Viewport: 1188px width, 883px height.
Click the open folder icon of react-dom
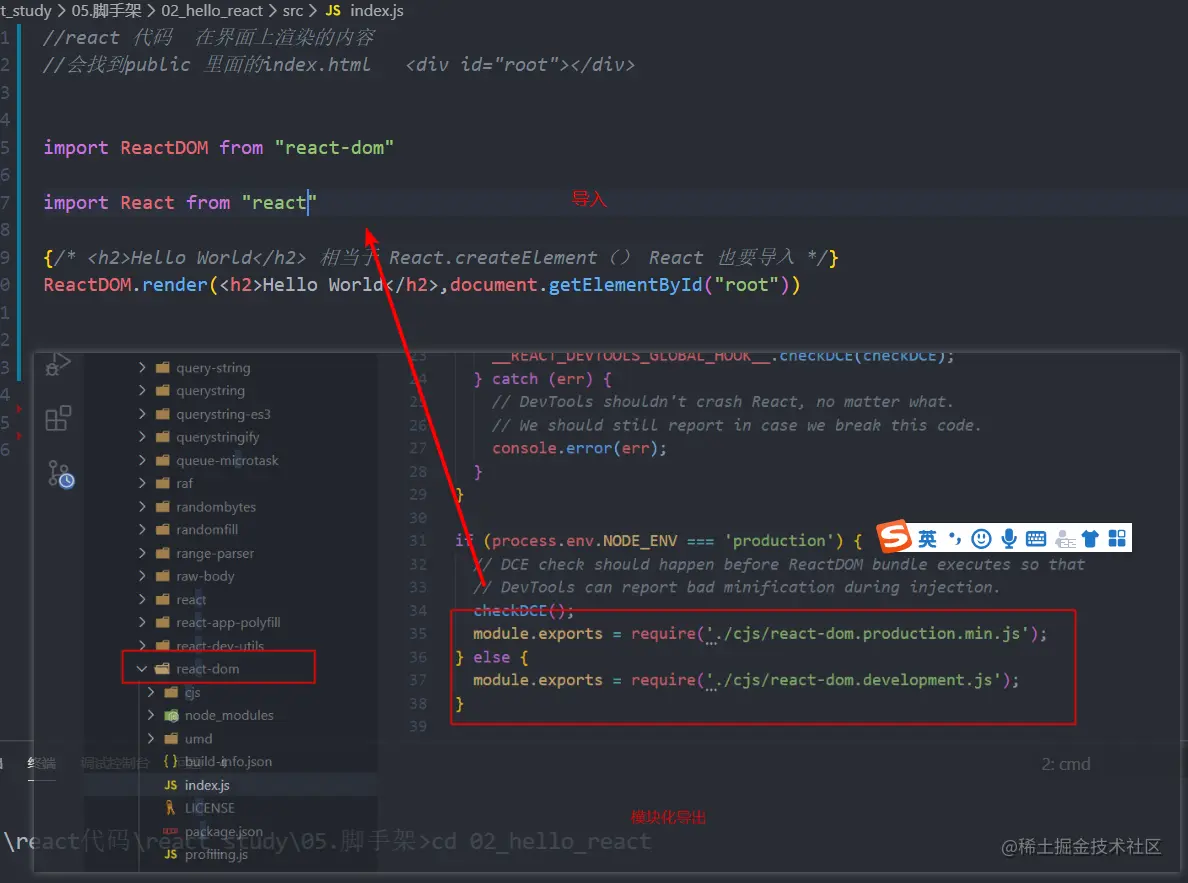162,669
